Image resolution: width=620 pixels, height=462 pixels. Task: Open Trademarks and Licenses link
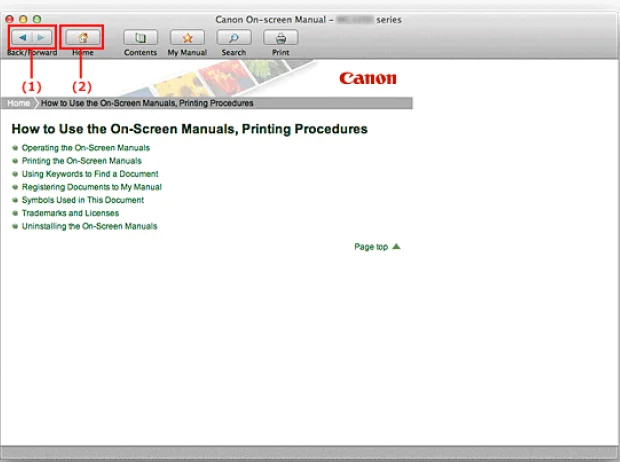point(70,213)
